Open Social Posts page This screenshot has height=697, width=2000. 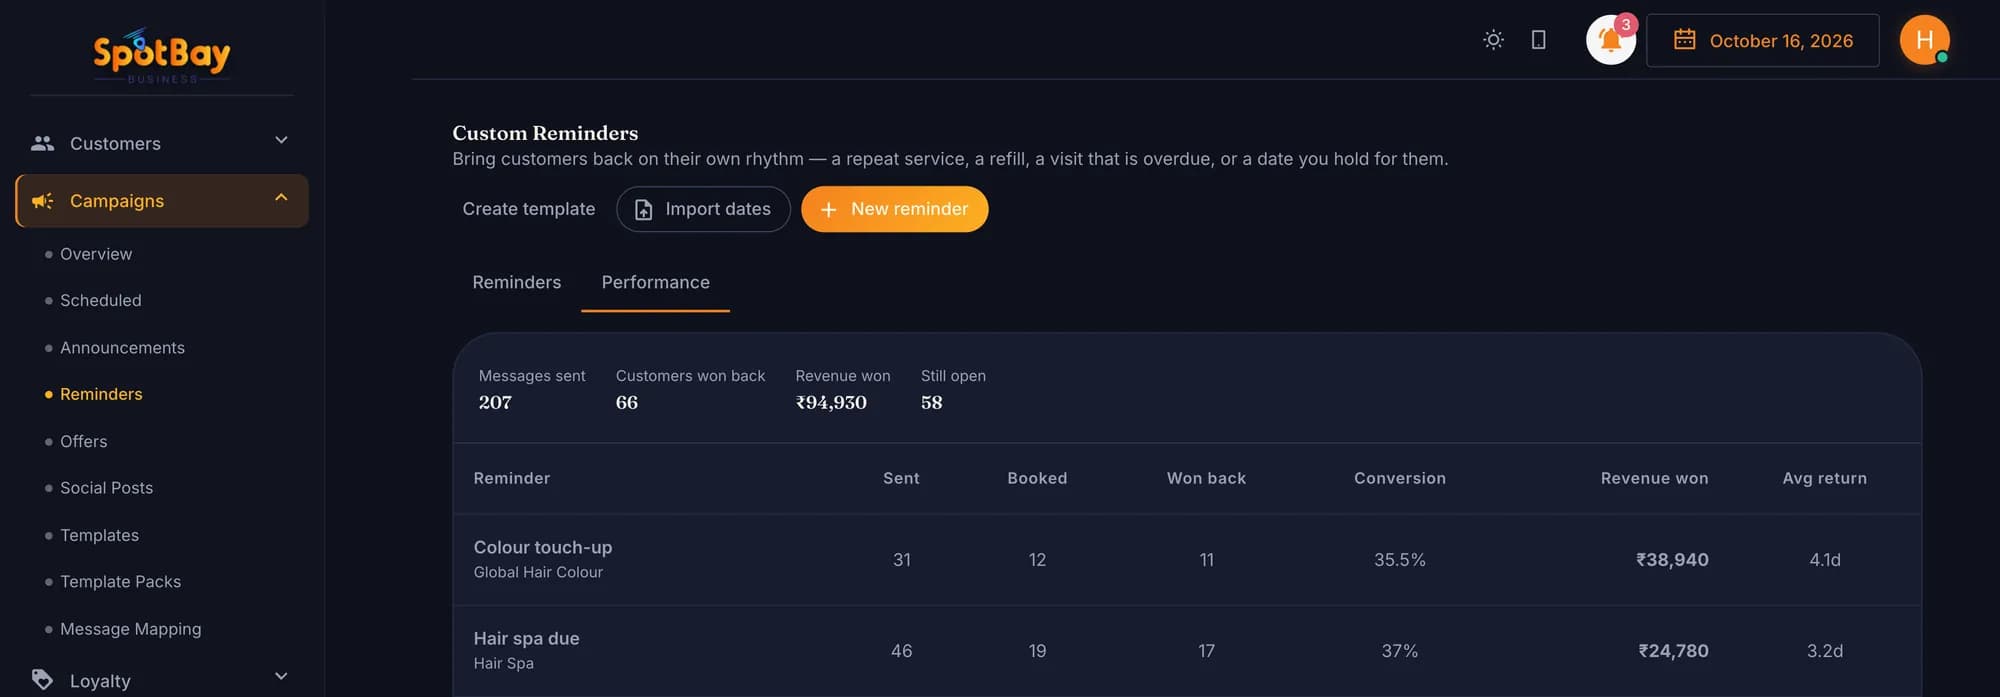point(106,488)
